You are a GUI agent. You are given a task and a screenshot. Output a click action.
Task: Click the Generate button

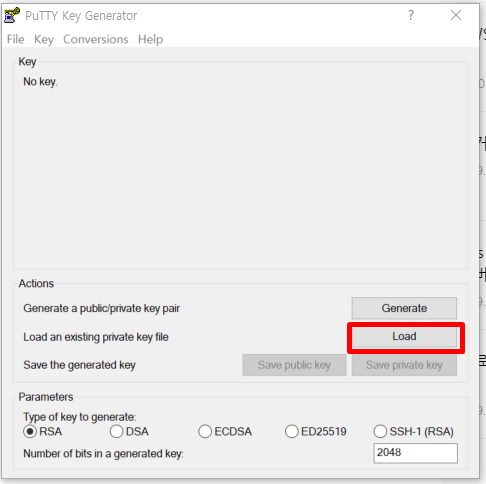click(404, 308)
